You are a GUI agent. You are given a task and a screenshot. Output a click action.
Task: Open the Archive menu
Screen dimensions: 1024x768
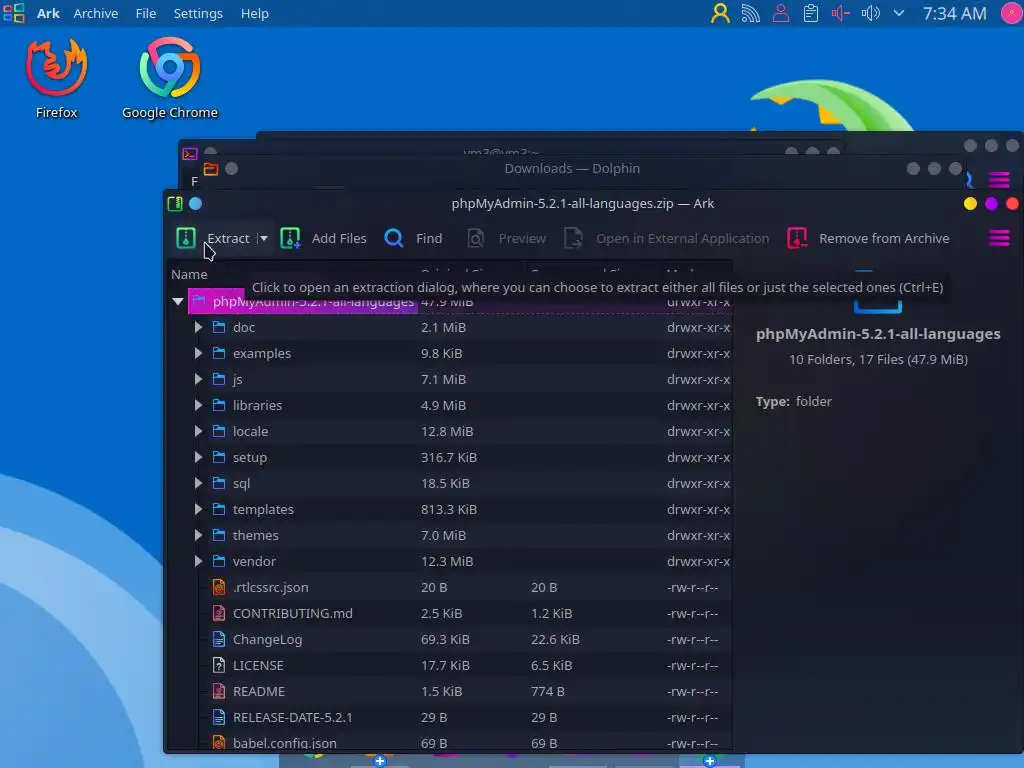pos(95,13)
